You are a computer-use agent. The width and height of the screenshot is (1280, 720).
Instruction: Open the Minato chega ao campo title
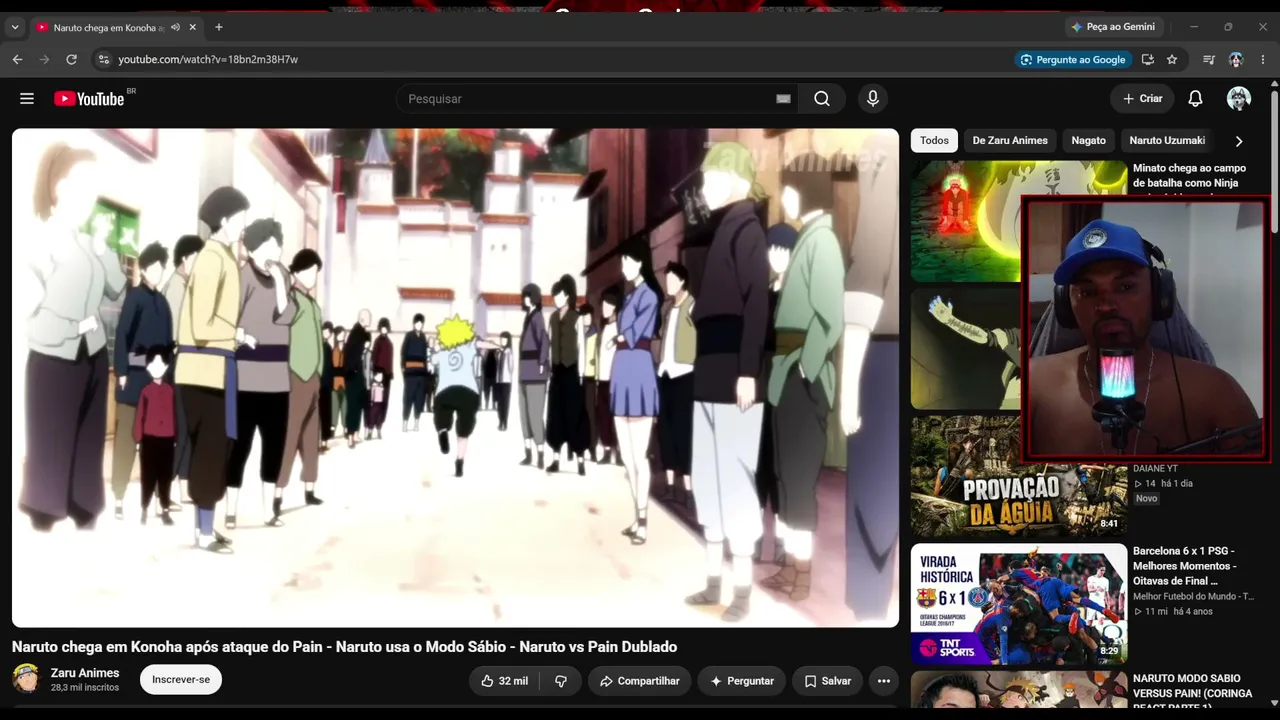point(1189,176)
